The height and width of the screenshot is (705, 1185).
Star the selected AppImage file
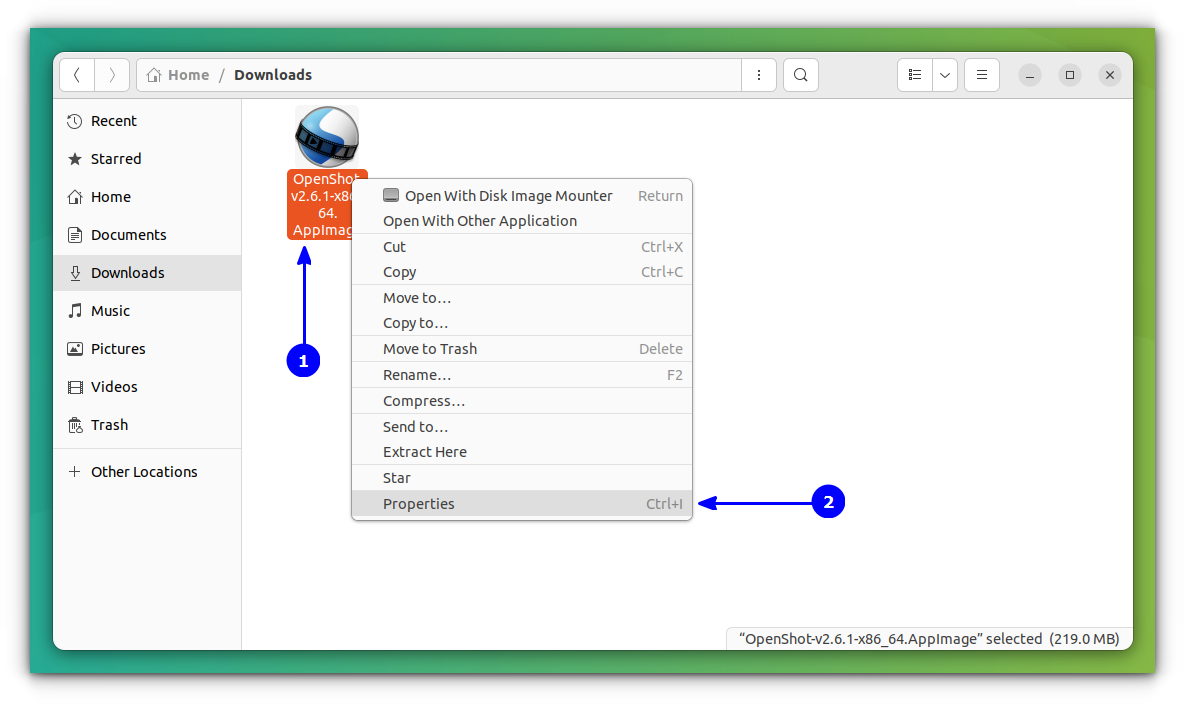coord(397,477)
